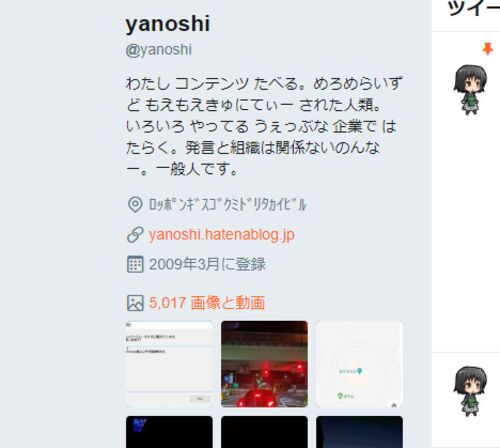Select the ツイート tab at top right
Image resolution: width=500 pixels, height=448 pixels.
pos(473,8)
